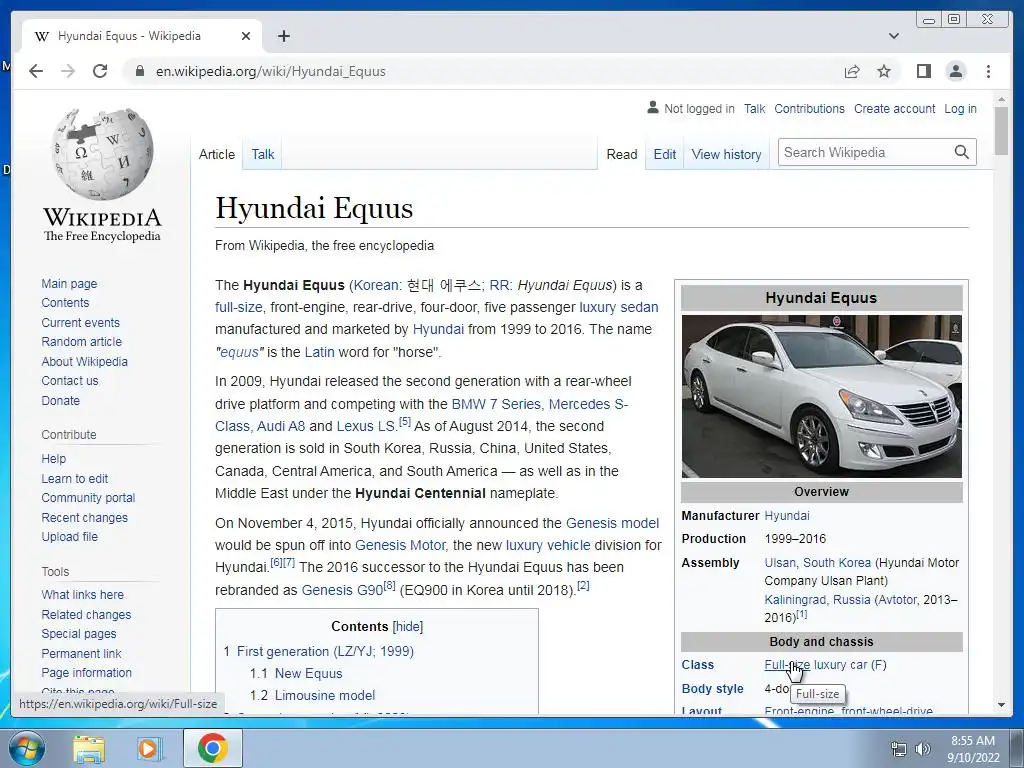The image size is (1024, 768).
Task: Open File Explorer from the taskbar
Action: pos(89,749)
